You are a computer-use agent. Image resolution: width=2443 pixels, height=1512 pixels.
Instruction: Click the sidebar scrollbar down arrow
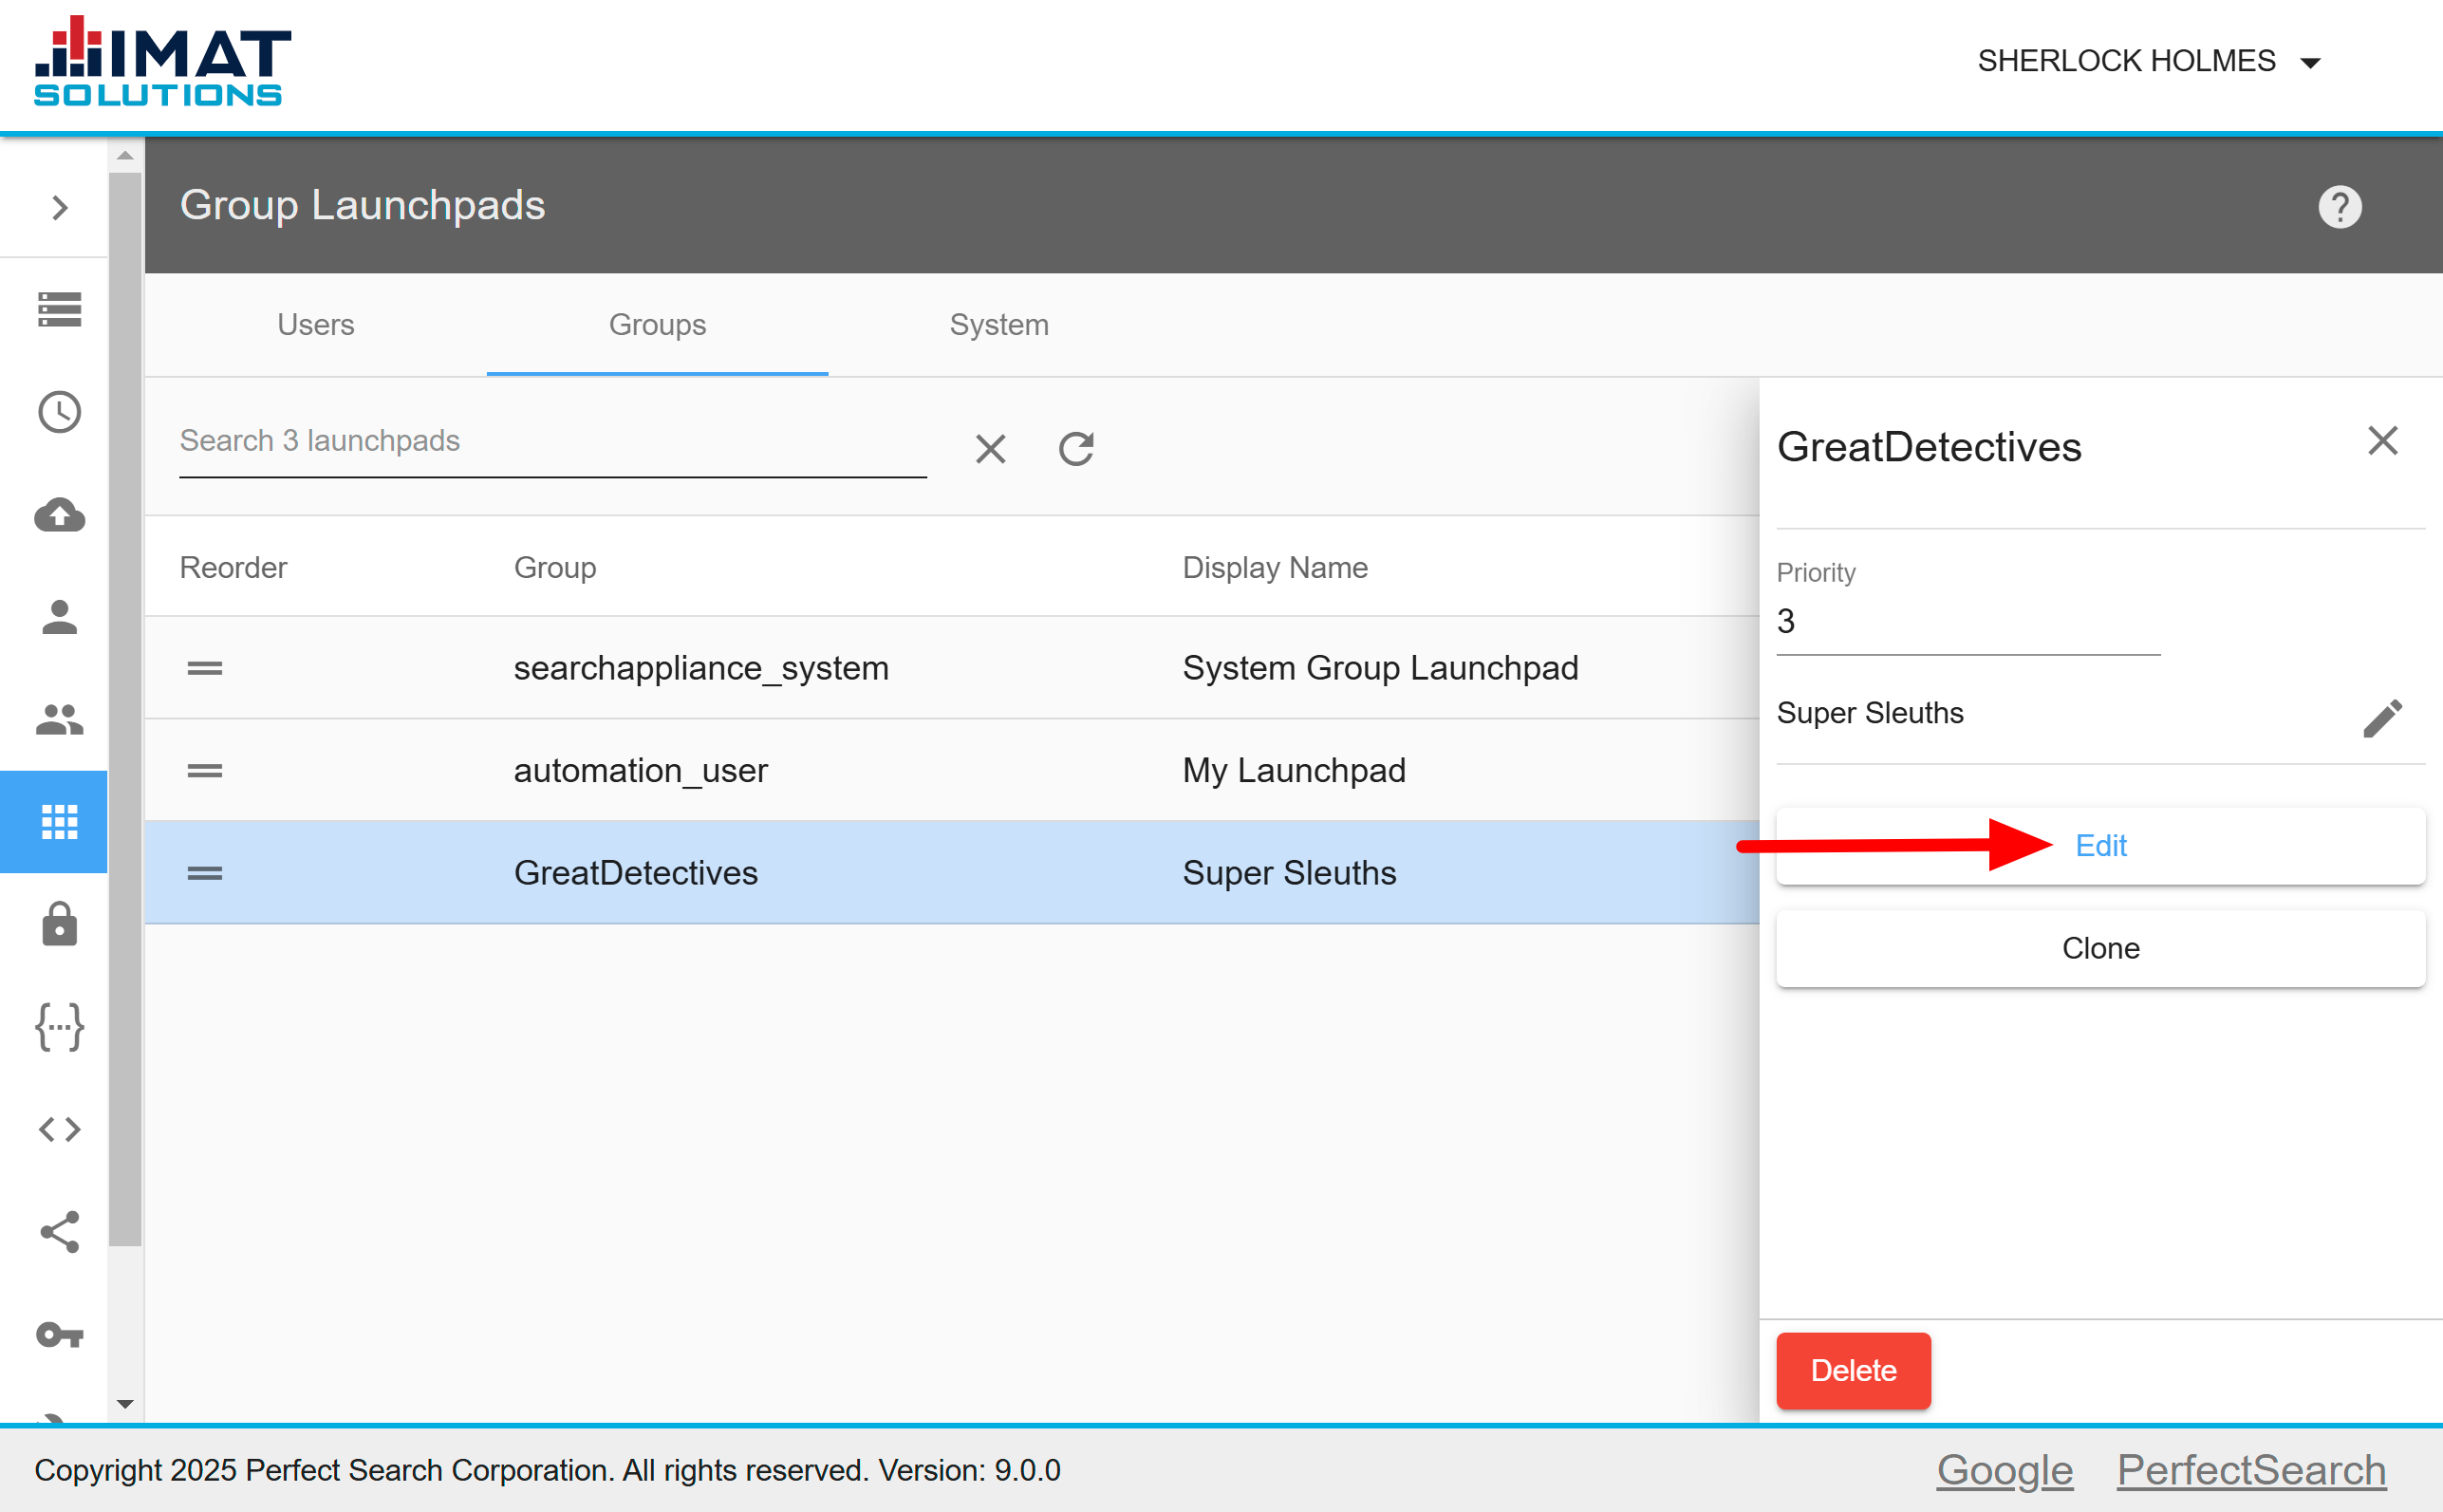[x=125, y=1404]
